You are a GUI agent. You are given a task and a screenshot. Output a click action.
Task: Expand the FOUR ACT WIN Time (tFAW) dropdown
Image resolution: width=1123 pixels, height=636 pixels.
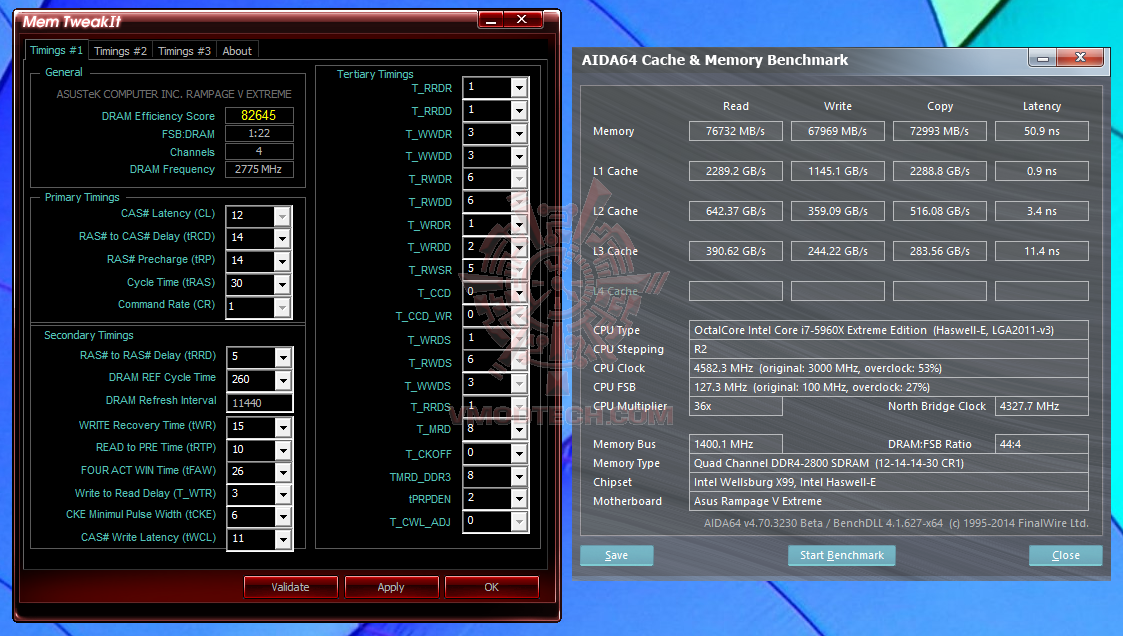(284, 472)
